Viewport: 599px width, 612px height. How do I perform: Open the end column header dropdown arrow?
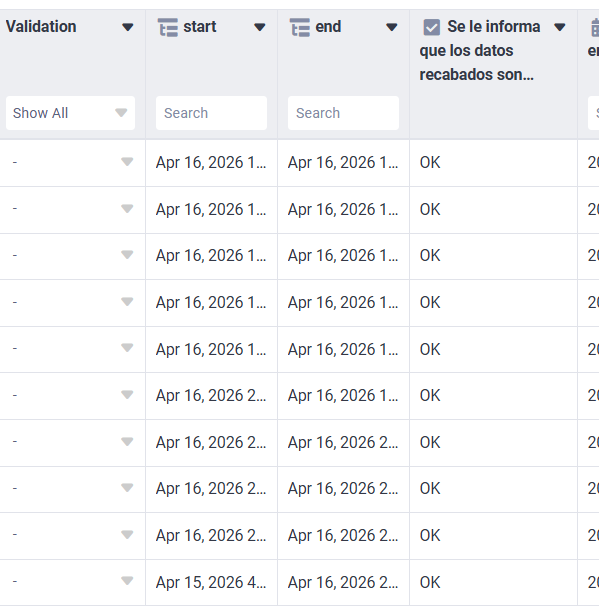tap(391, 27)
